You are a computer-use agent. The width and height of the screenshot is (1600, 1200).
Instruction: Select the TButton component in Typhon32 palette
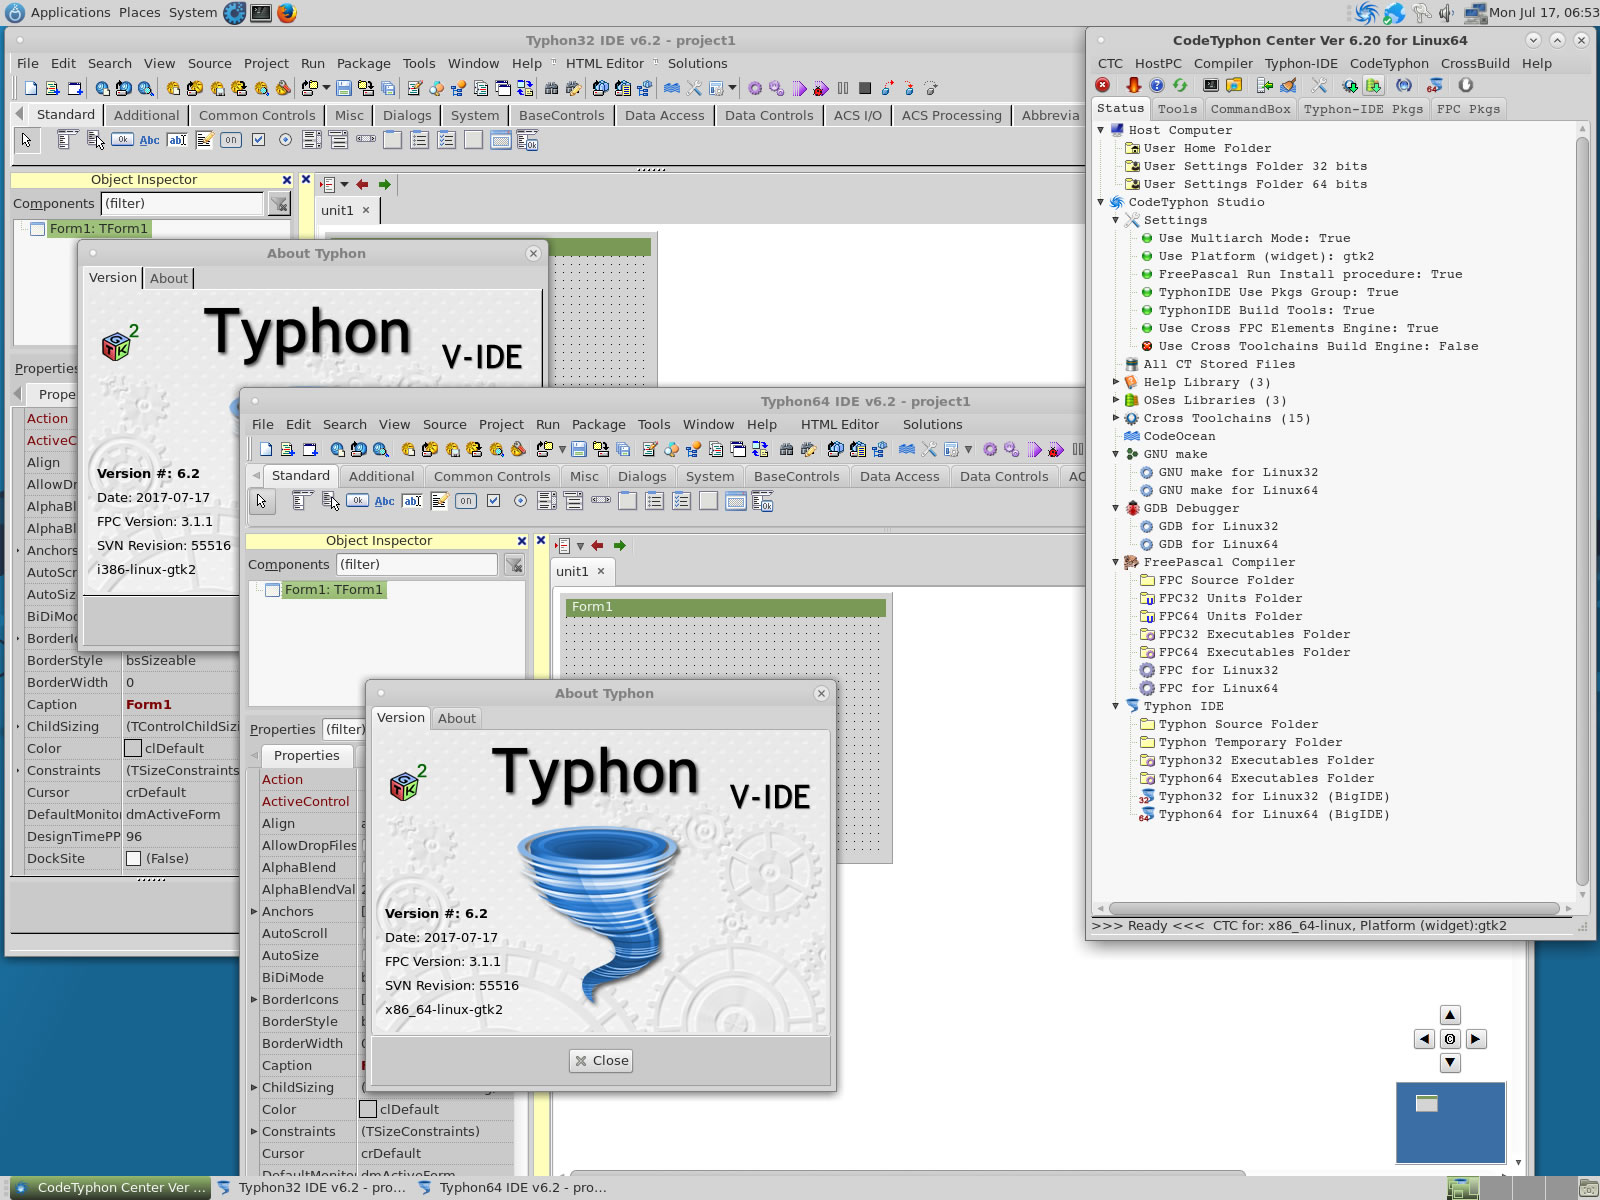(122, 140)
